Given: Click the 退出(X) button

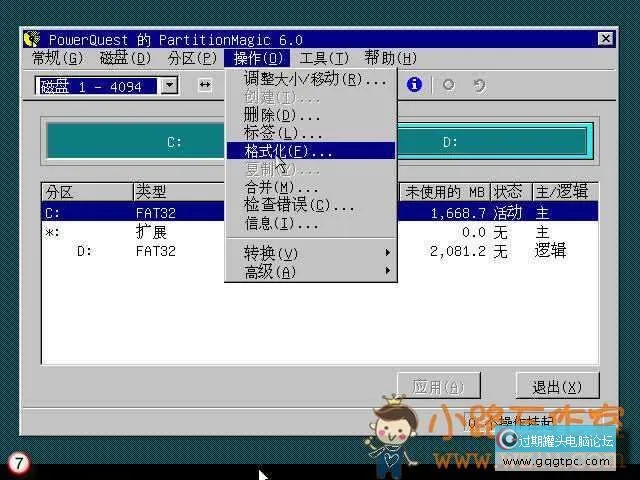Looking at the screenshot, I should pyautogui.click(x=558, y=386).
